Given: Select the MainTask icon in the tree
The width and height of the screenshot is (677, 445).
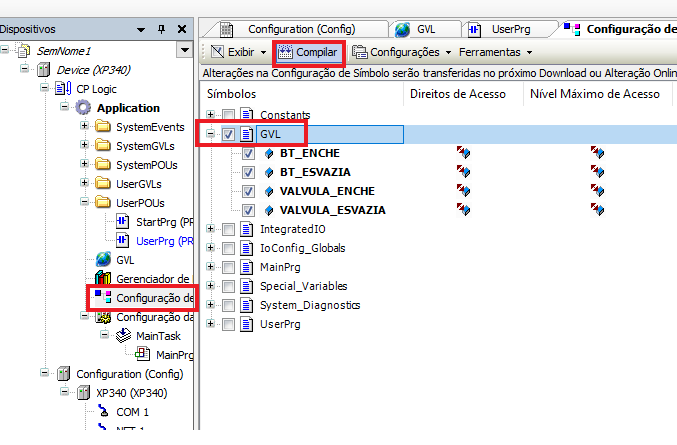Looking at the screenshot, I should coord(119,336).
